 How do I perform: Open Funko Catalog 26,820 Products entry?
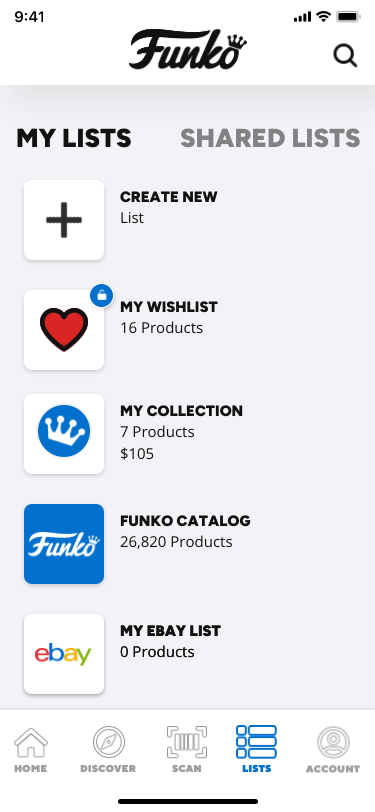coord(185,531)
